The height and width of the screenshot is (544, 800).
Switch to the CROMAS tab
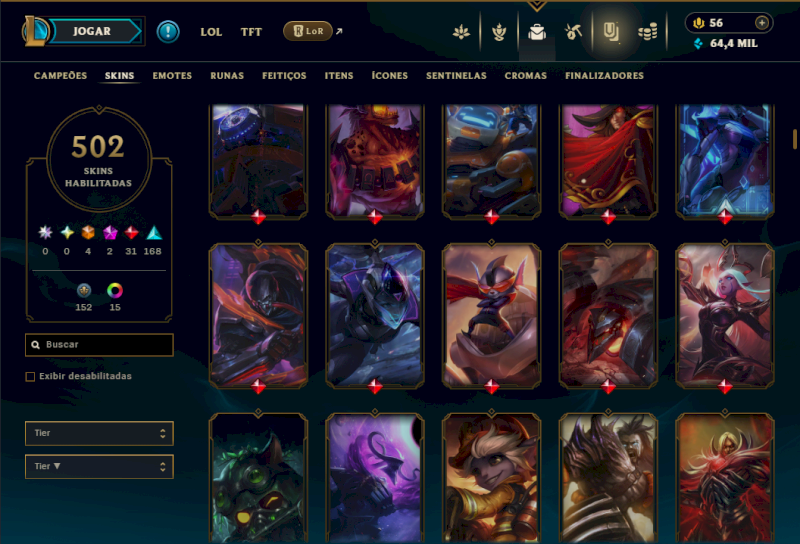(526, 76)
